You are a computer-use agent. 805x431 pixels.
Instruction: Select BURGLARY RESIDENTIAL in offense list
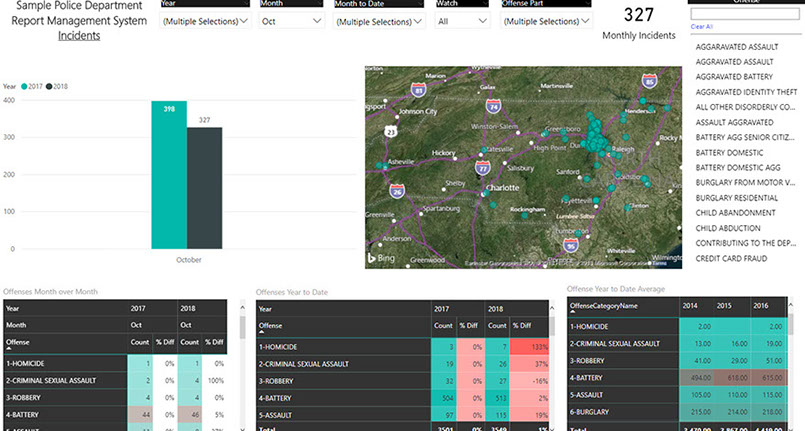pyautogui.click(x=735, y=198)
